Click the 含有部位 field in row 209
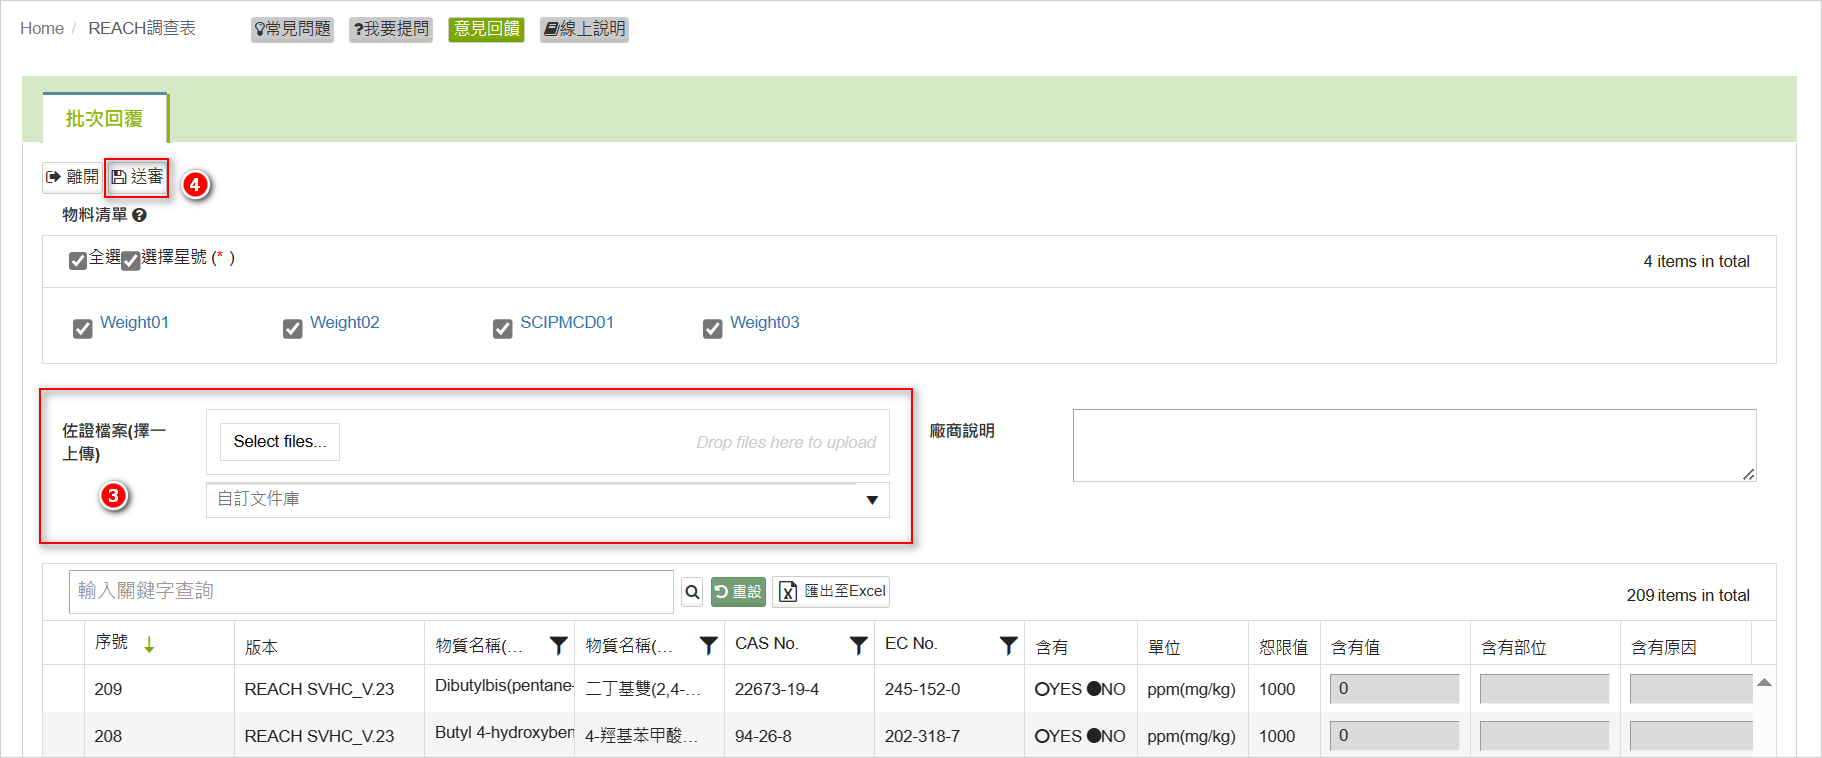1822x758 pixels. (1545, 689)
